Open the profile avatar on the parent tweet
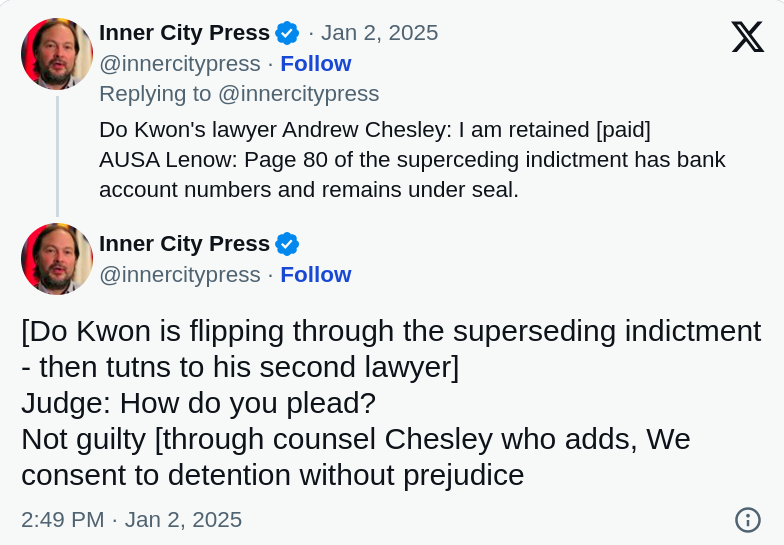This screenshot has width=784, height=545. coord(57,54)
